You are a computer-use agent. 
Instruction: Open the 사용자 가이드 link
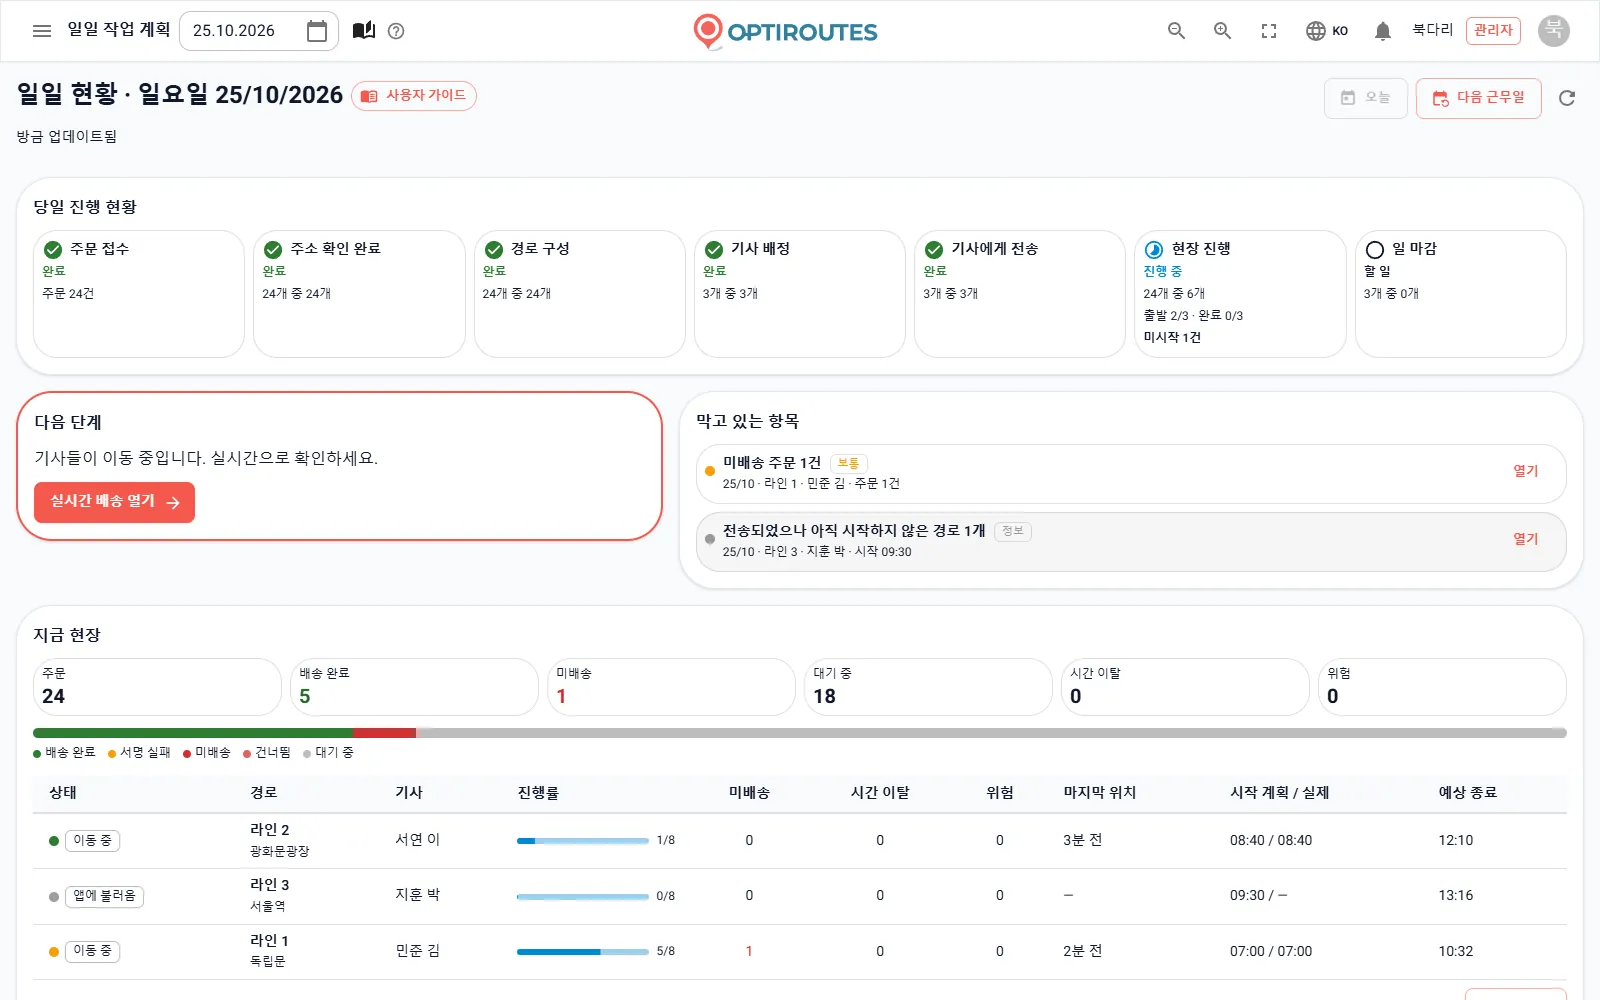click(414, 96)
